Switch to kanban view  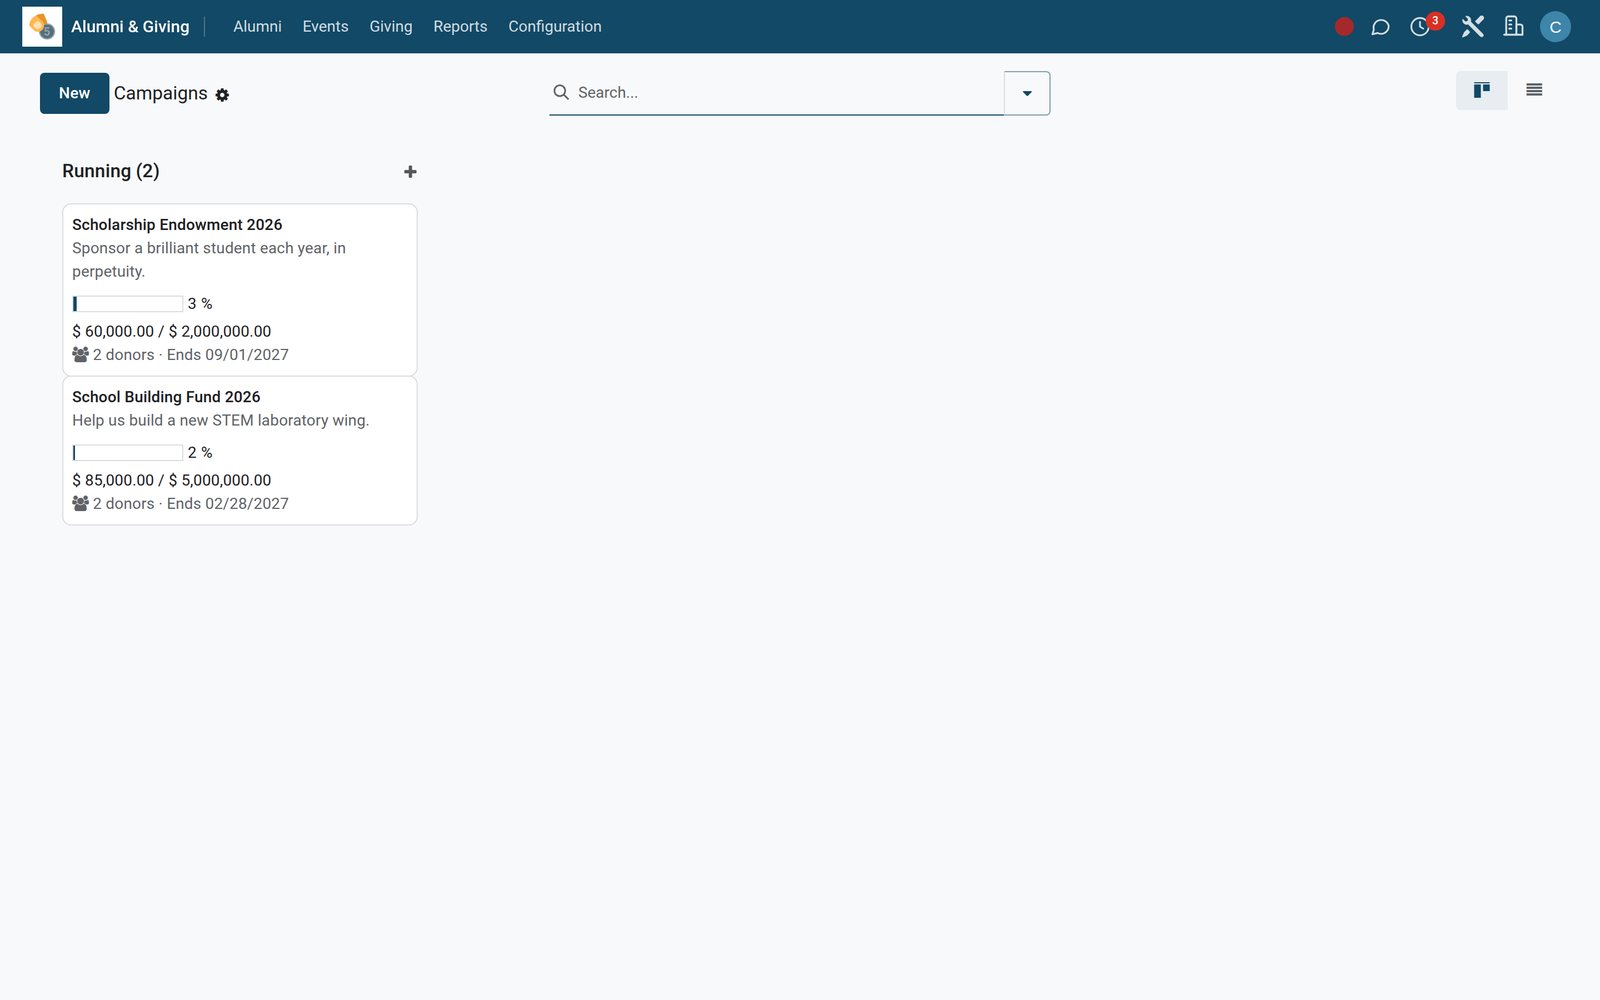pos(1481,90)
